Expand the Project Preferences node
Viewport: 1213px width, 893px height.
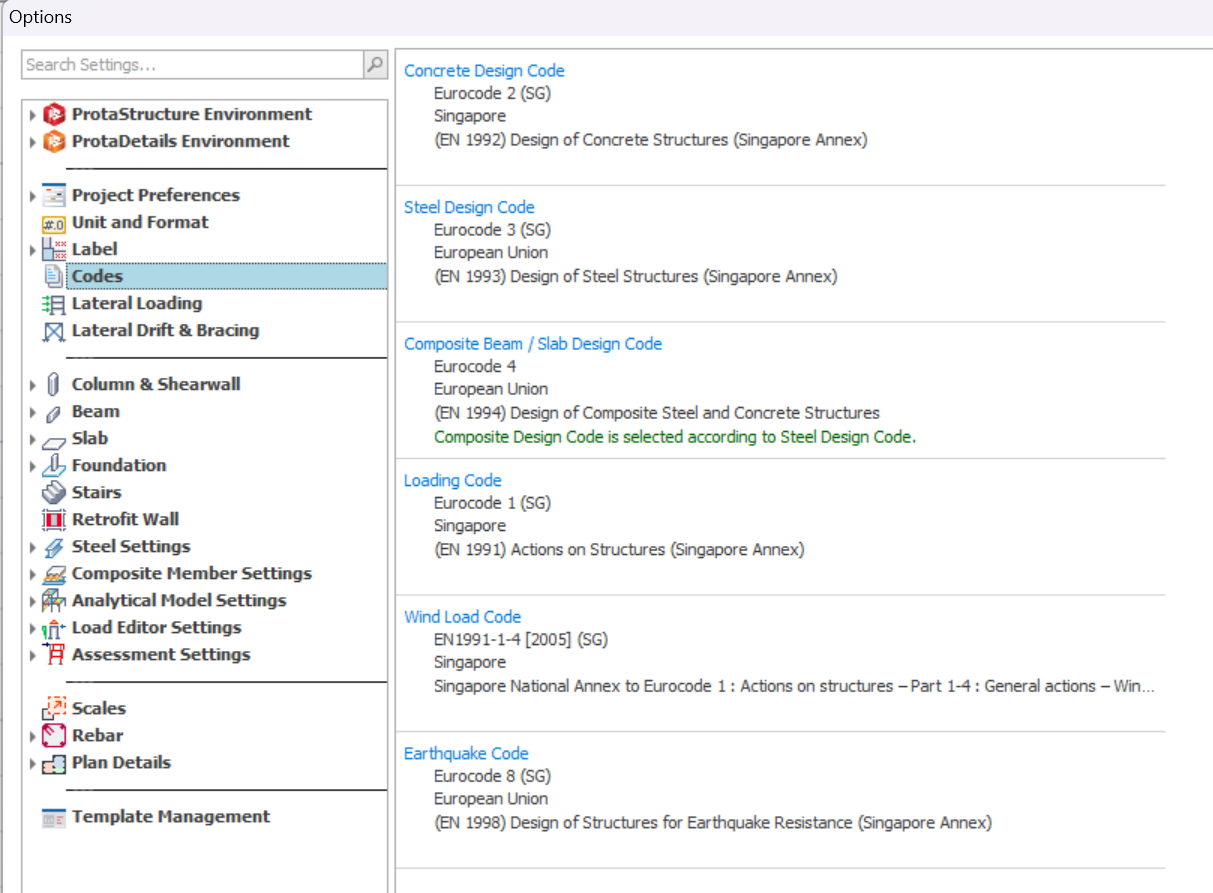point(33,196)
